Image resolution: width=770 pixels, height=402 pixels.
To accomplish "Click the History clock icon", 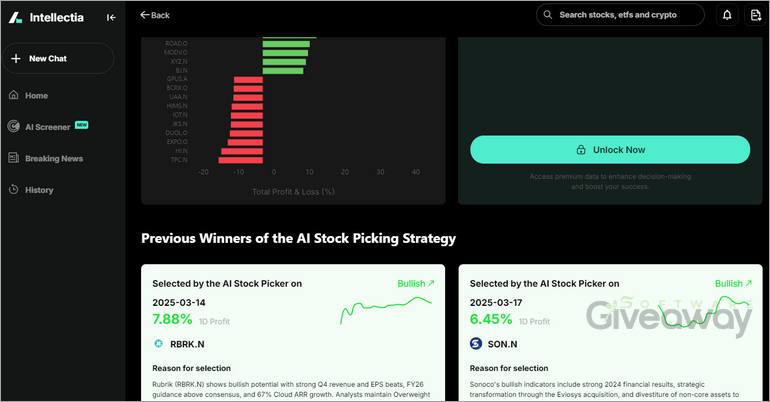I will point(14,190).
